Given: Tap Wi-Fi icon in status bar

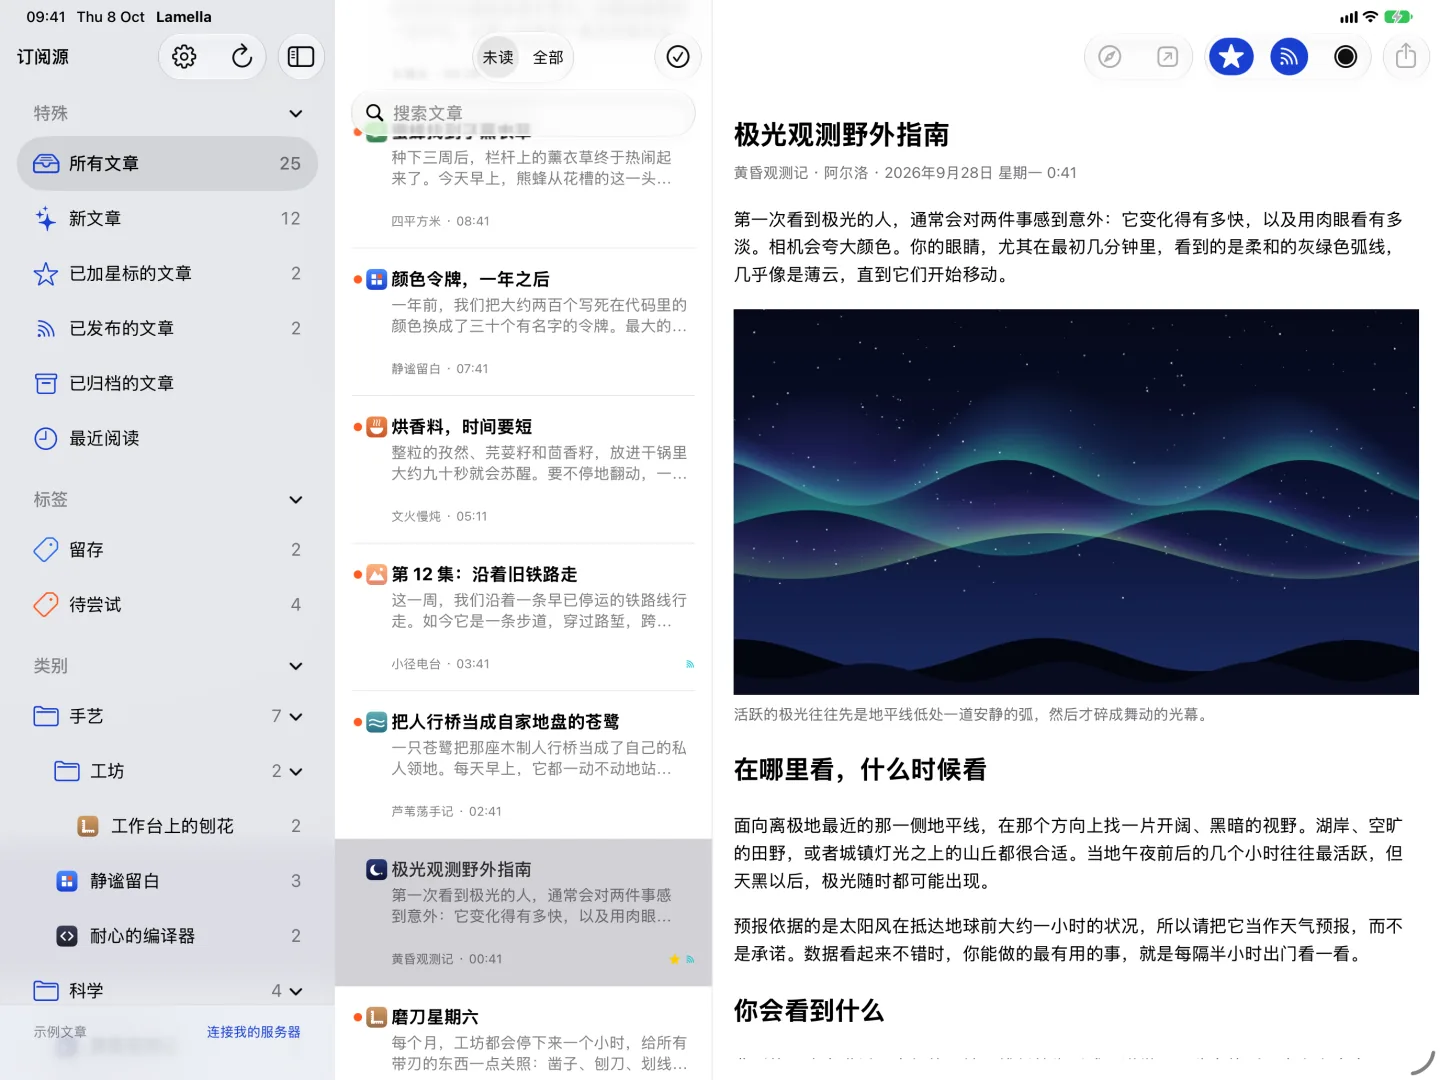Looking at the screenshot, I should pos(1371,17).
